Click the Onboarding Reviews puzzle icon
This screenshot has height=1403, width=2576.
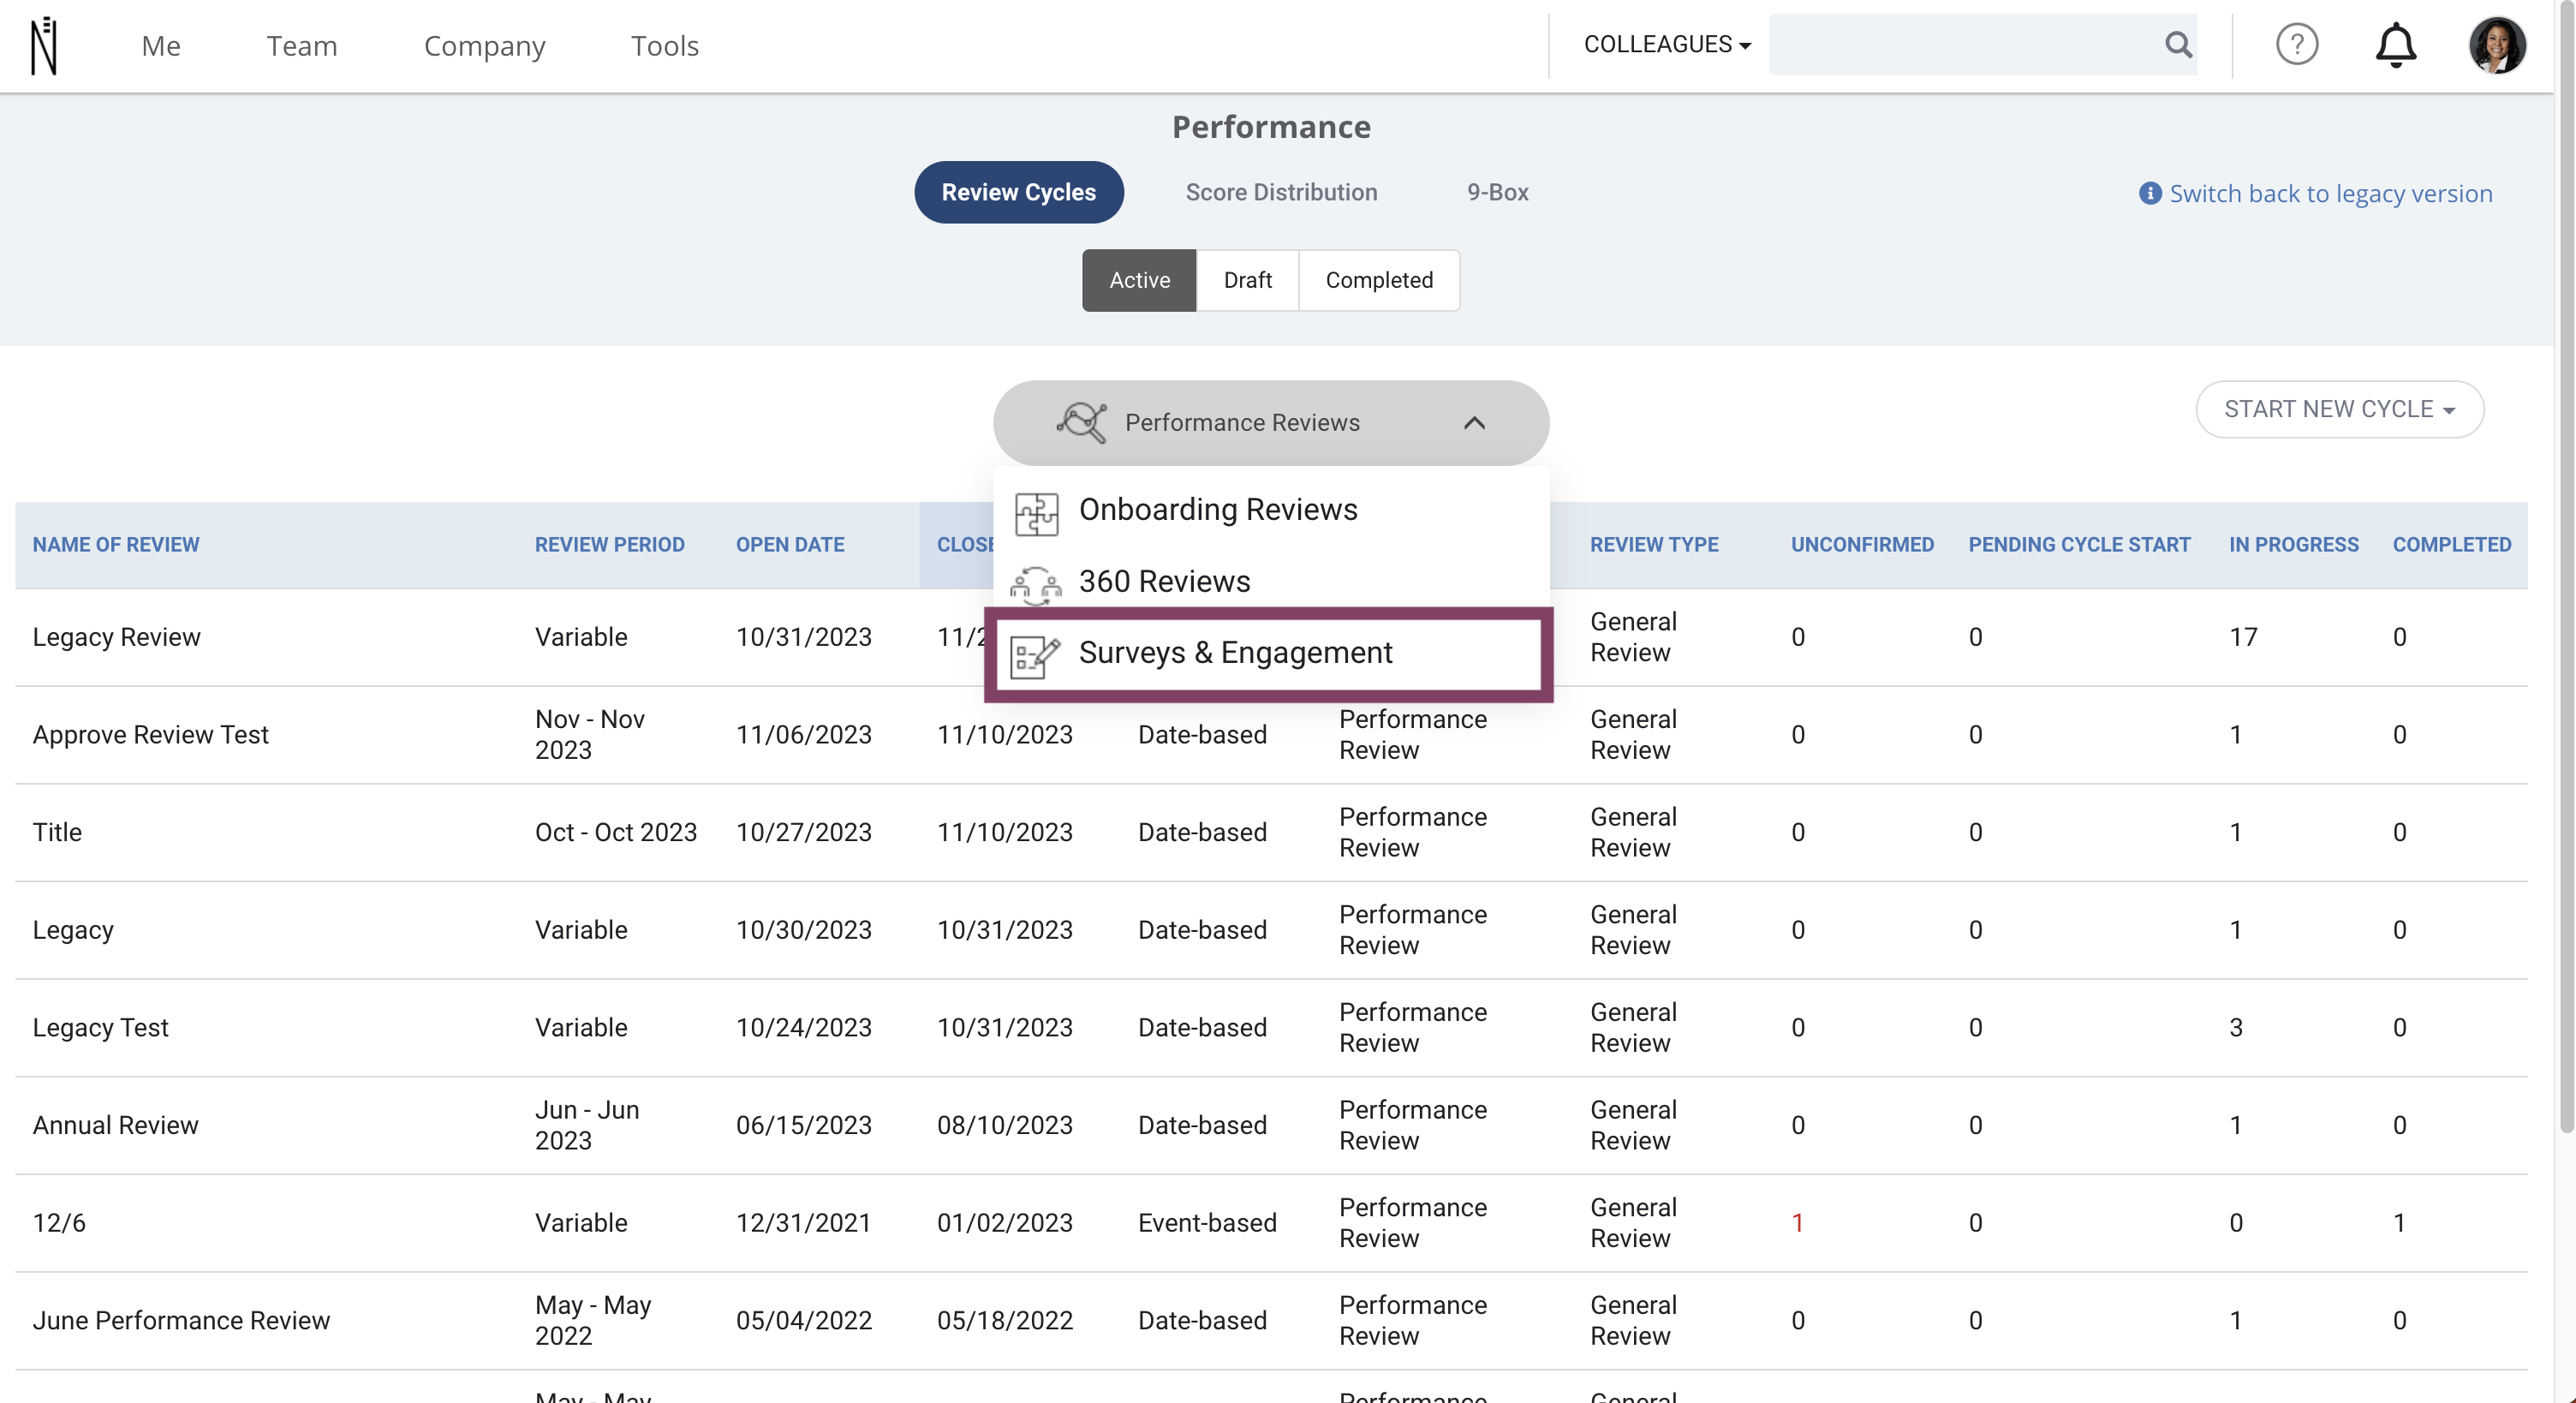click(x=1036, y=514)
